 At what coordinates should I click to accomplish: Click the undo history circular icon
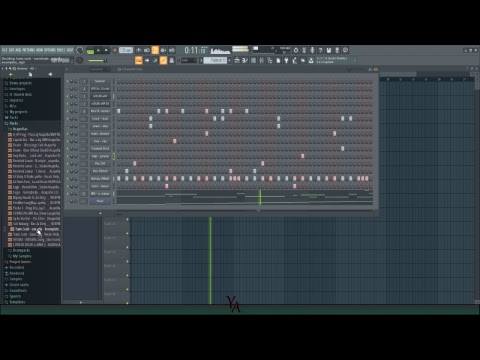point(296,50)
